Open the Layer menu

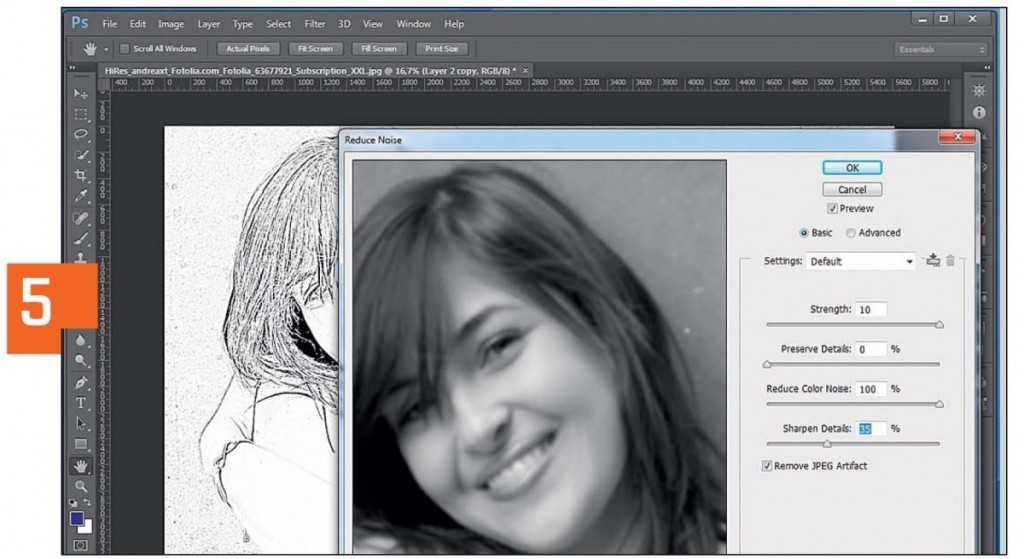point(209,23)
